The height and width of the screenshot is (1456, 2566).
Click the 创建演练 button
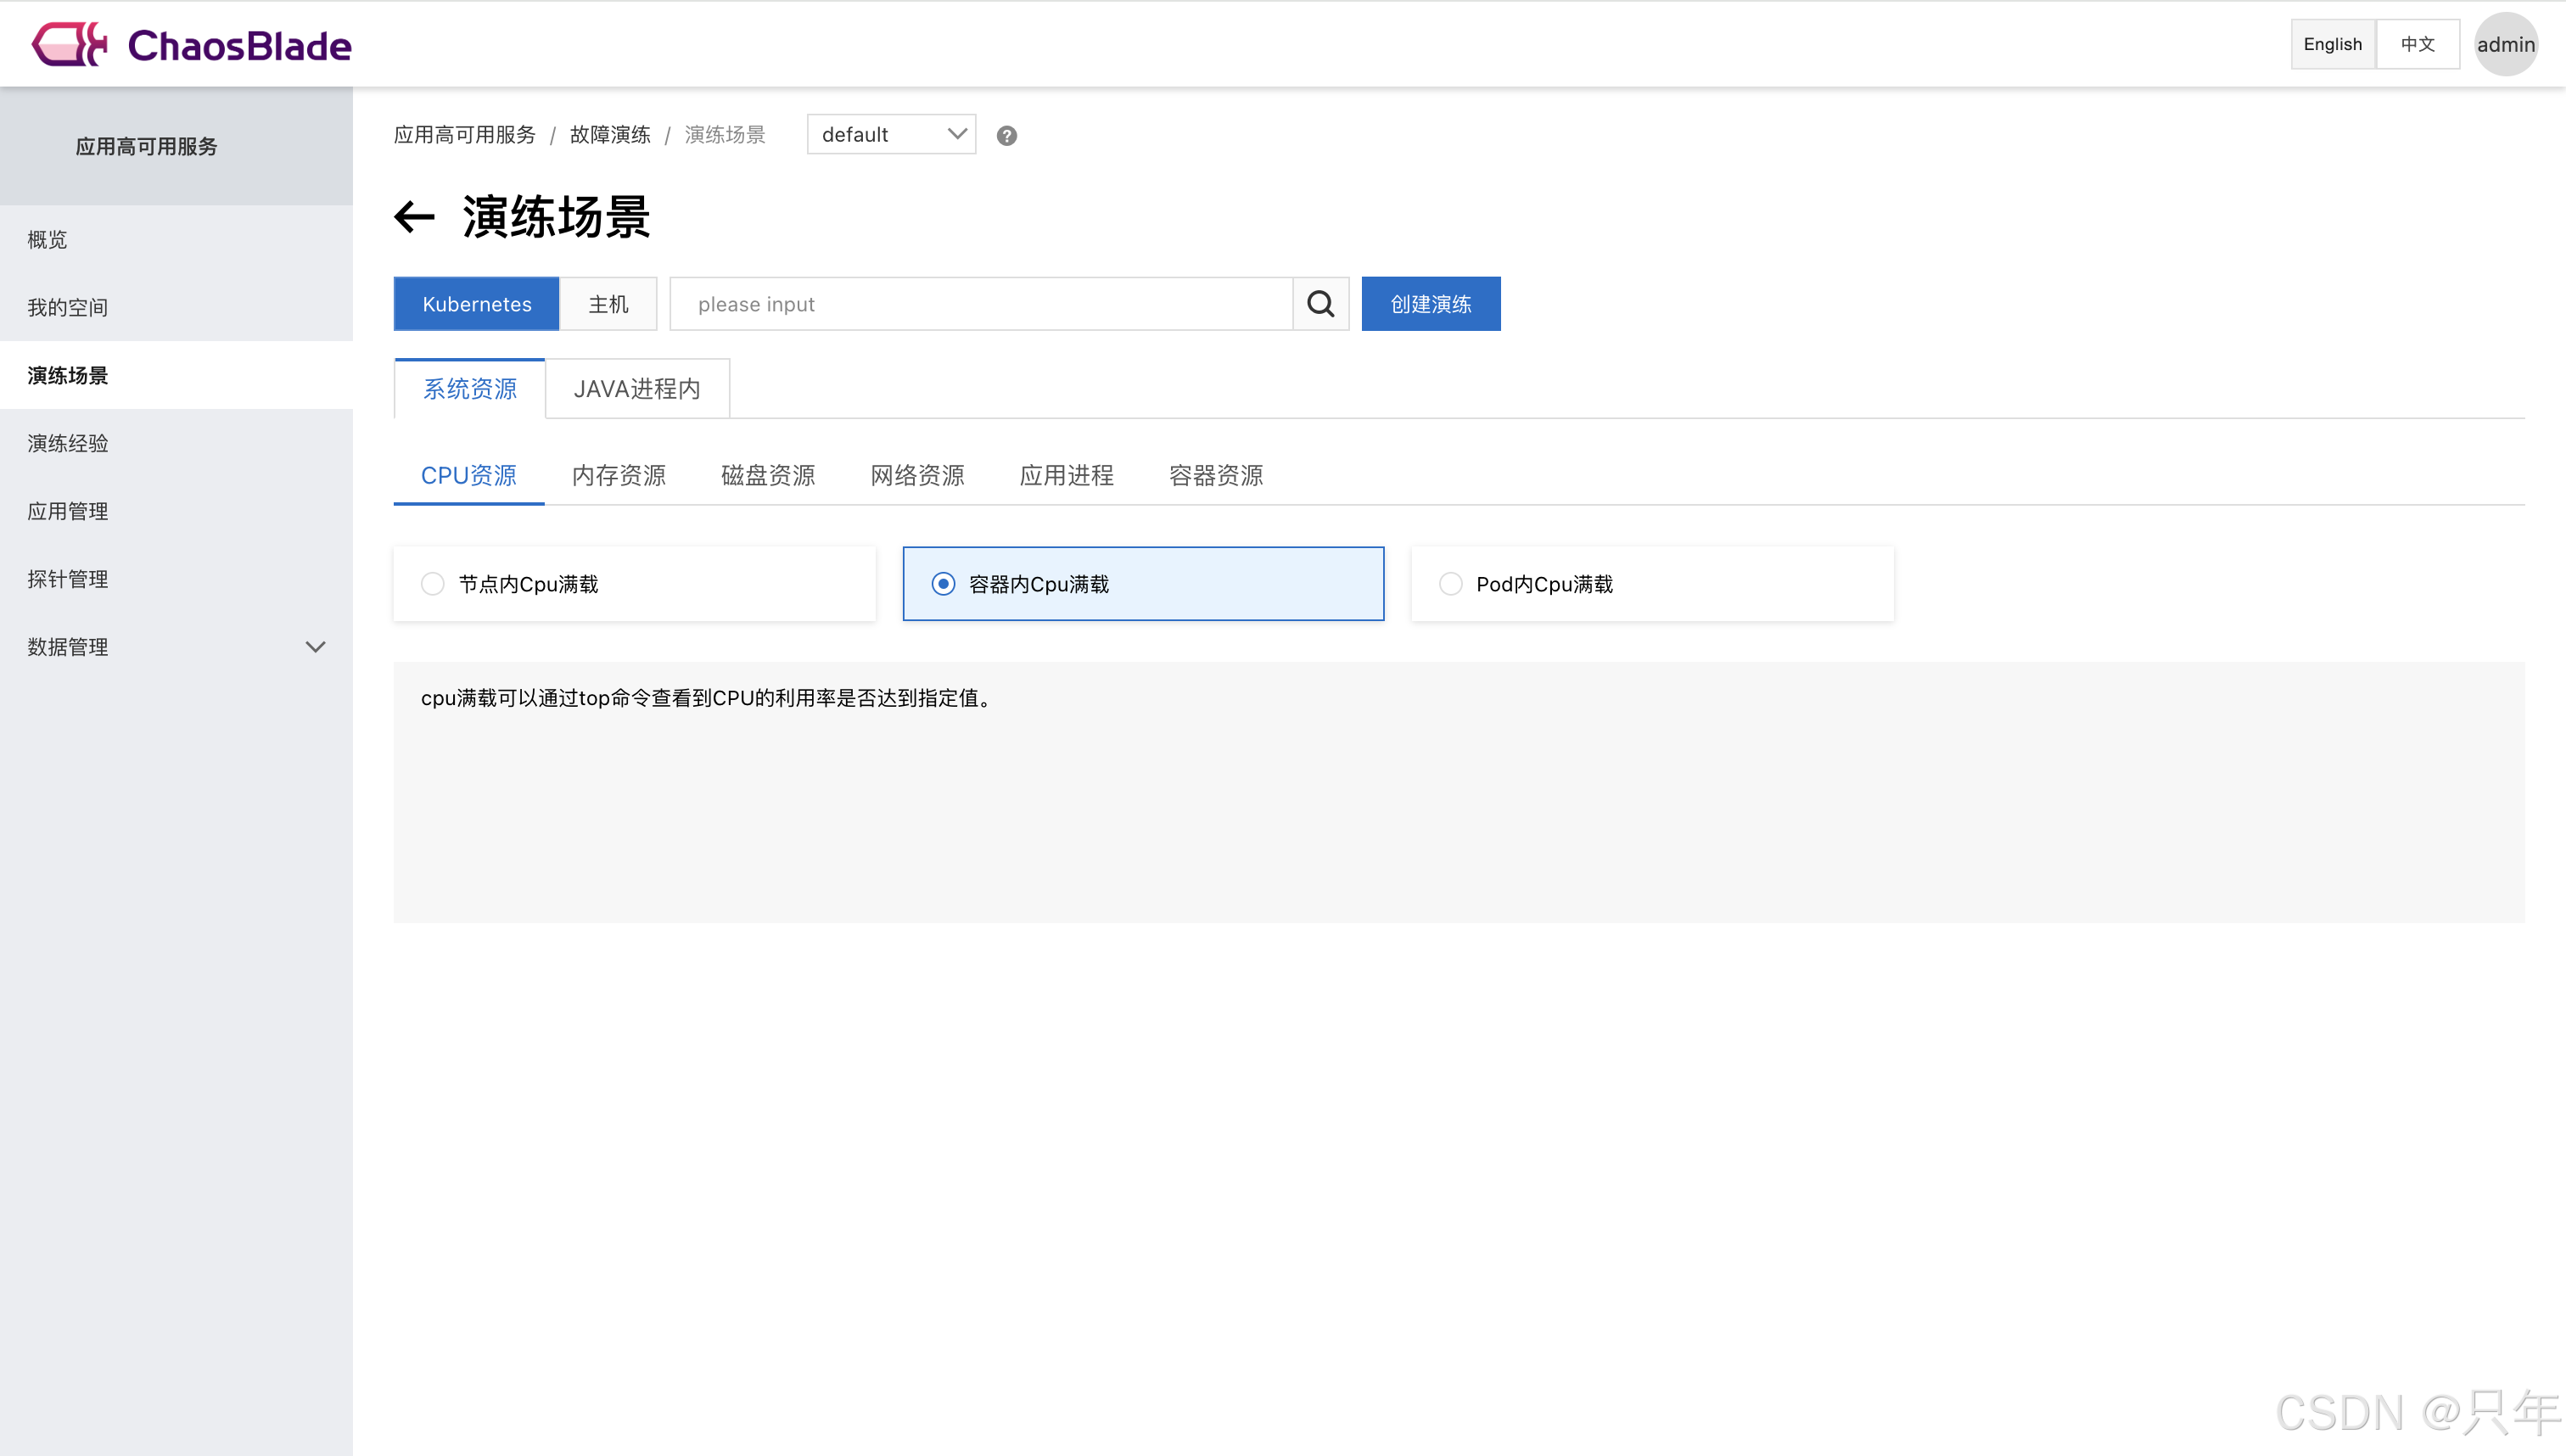coord(1430,304)
